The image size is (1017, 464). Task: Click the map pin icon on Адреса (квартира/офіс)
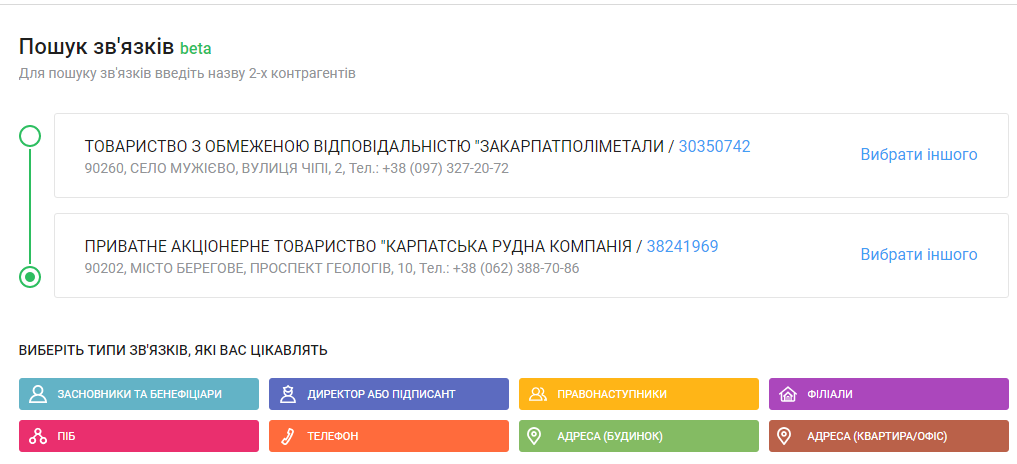(784, 436)
